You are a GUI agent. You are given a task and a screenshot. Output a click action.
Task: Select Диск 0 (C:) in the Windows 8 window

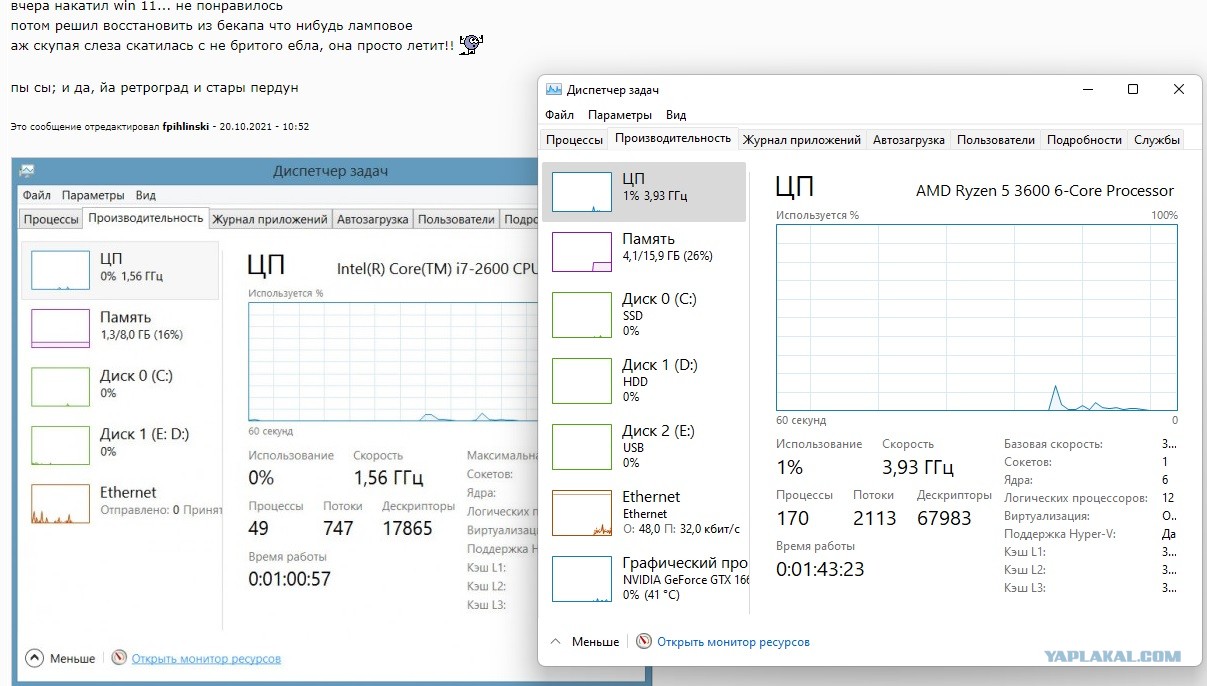click(x=120, y=386)
